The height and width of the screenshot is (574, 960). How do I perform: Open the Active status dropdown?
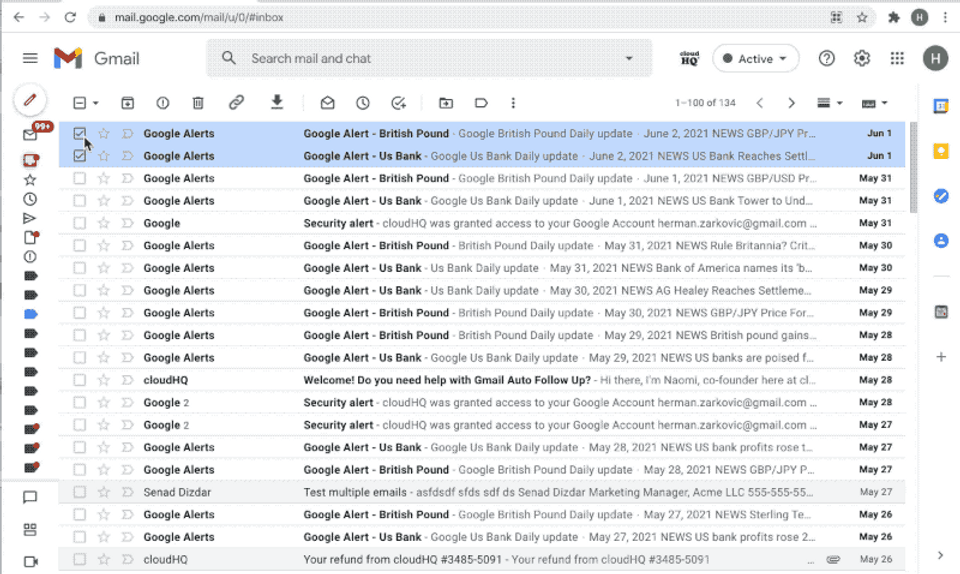coord(756,59)
